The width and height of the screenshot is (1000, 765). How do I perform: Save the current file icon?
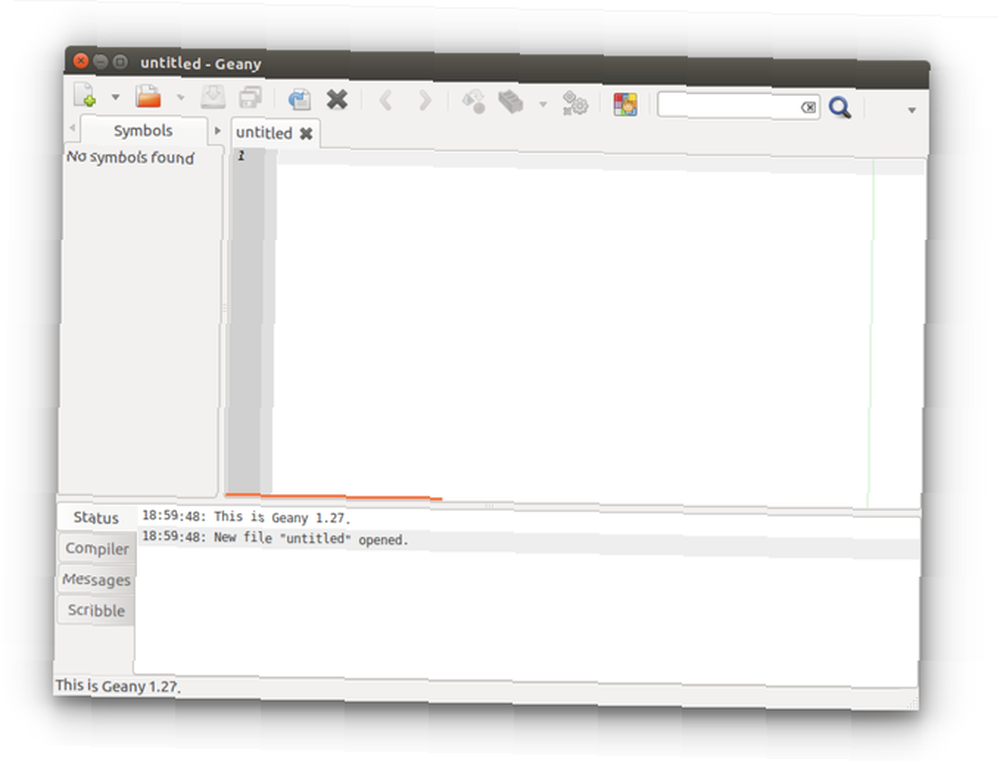click(x=213, y=97)
